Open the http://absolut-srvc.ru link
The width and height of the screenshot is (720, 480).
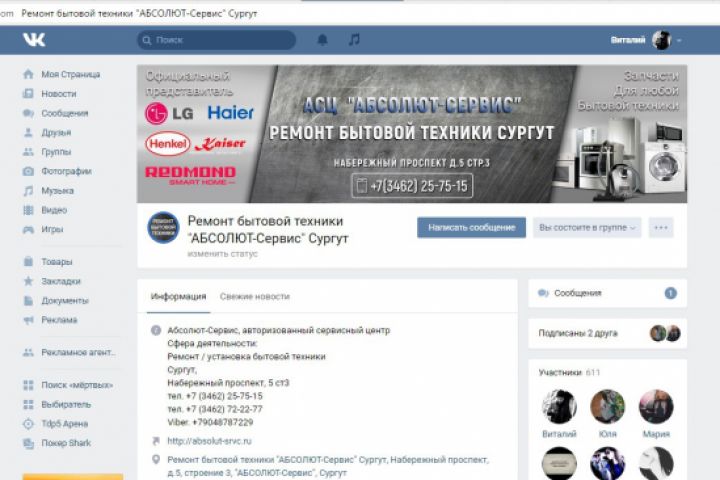[x=209, y=441]
